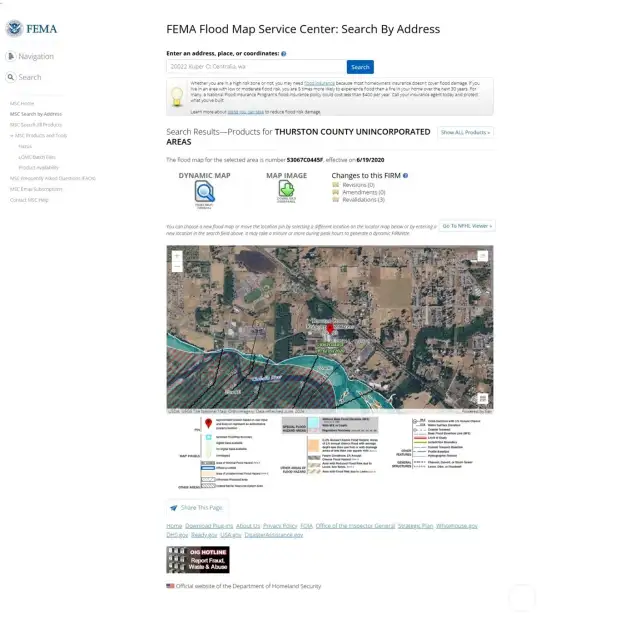Focus the address search input field
Screen dimensions: 640x618
tap(256, 67)
